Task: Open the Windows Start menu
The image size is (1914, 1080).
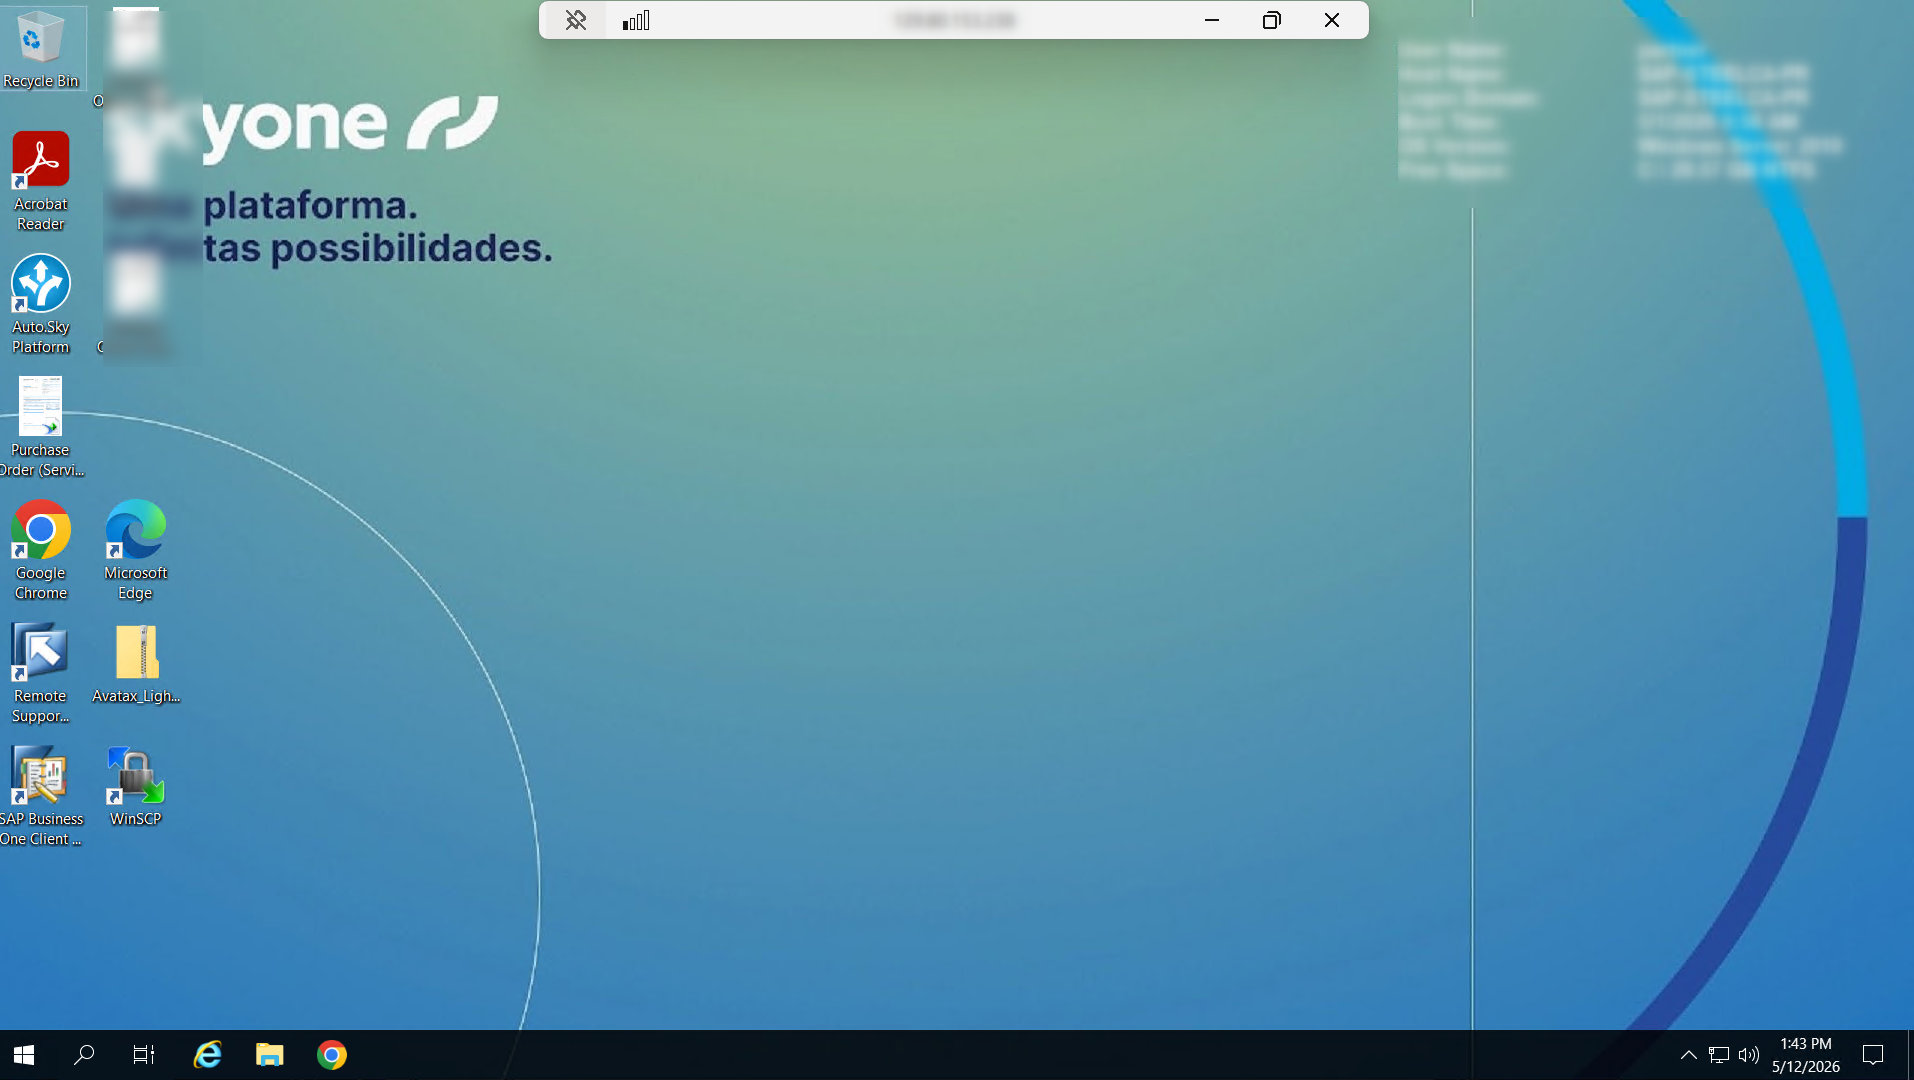Action: [x=24, y=1055]
